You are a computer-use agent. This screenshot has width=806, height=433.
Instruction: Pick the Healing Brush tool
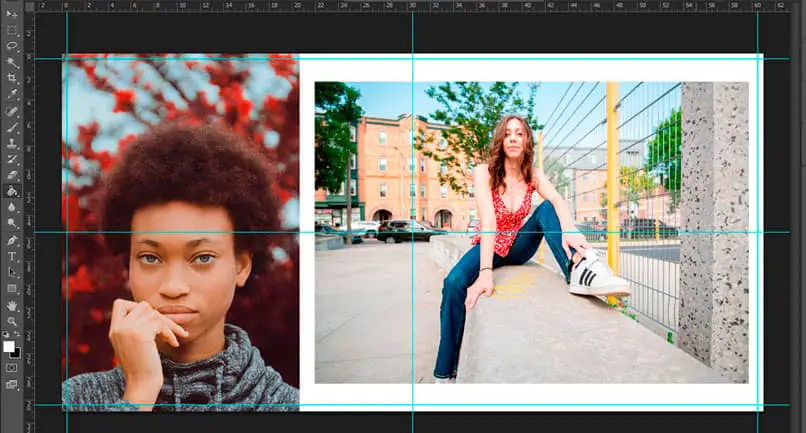tap(12, 111)
